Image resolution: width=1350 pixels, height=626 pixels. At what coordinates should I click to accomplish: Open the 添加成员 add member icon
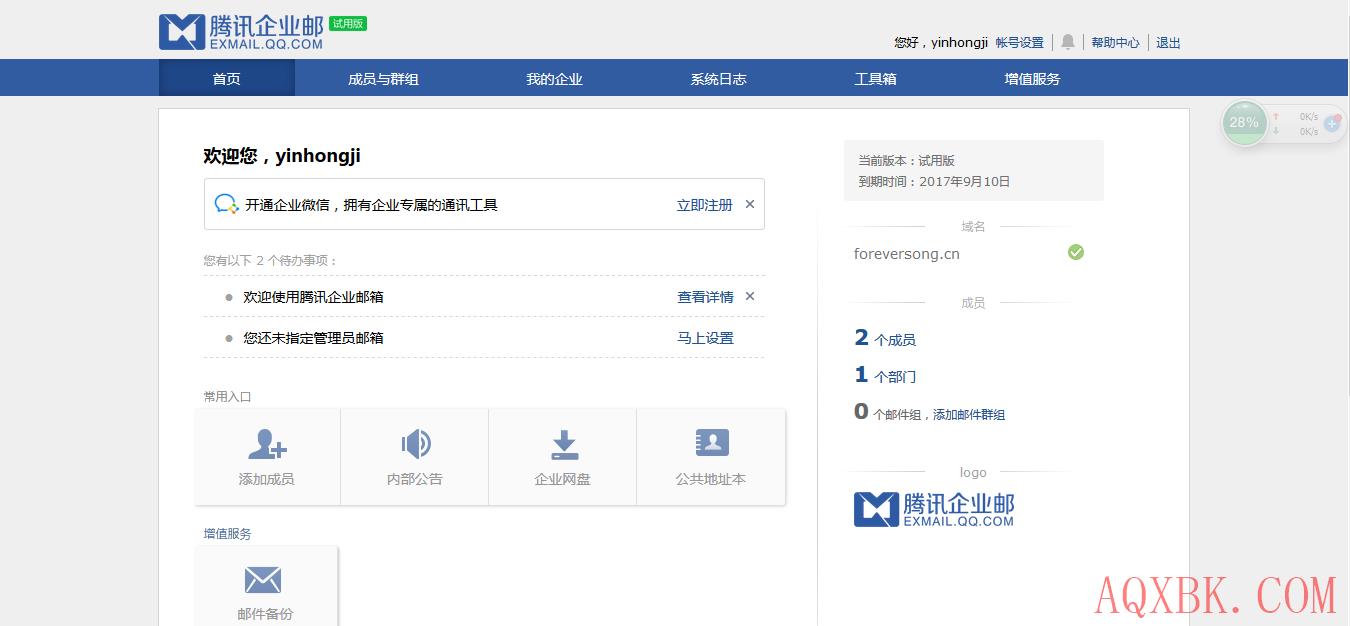tap(267, 444)
